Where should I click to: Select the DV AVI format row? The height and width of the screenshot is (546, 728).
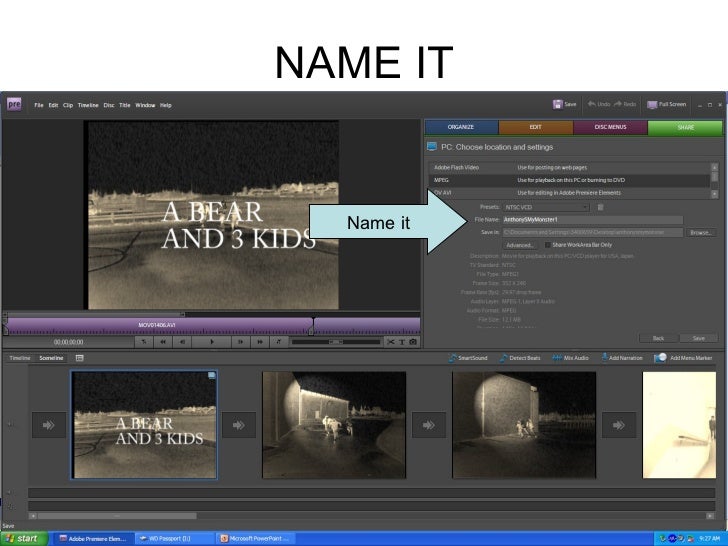click(x=569, y=193)
